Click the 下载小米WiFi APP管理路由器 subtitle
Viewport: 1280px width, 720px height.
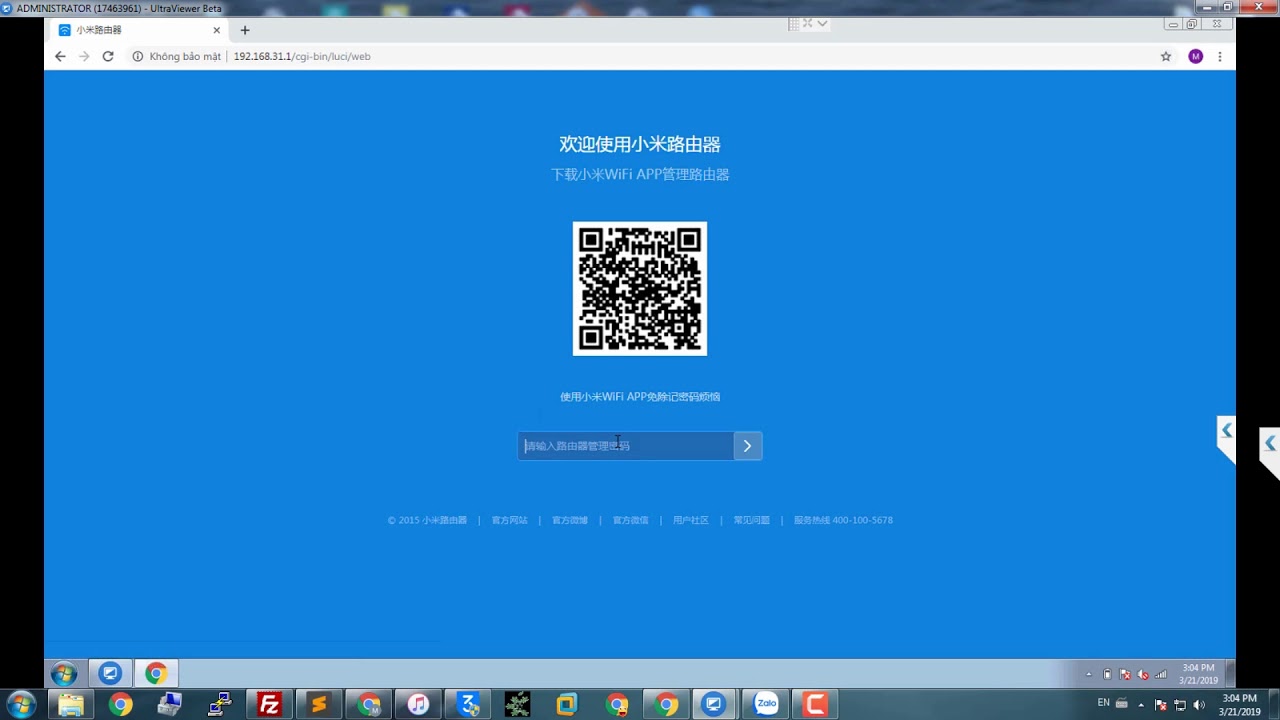[640, 174]
